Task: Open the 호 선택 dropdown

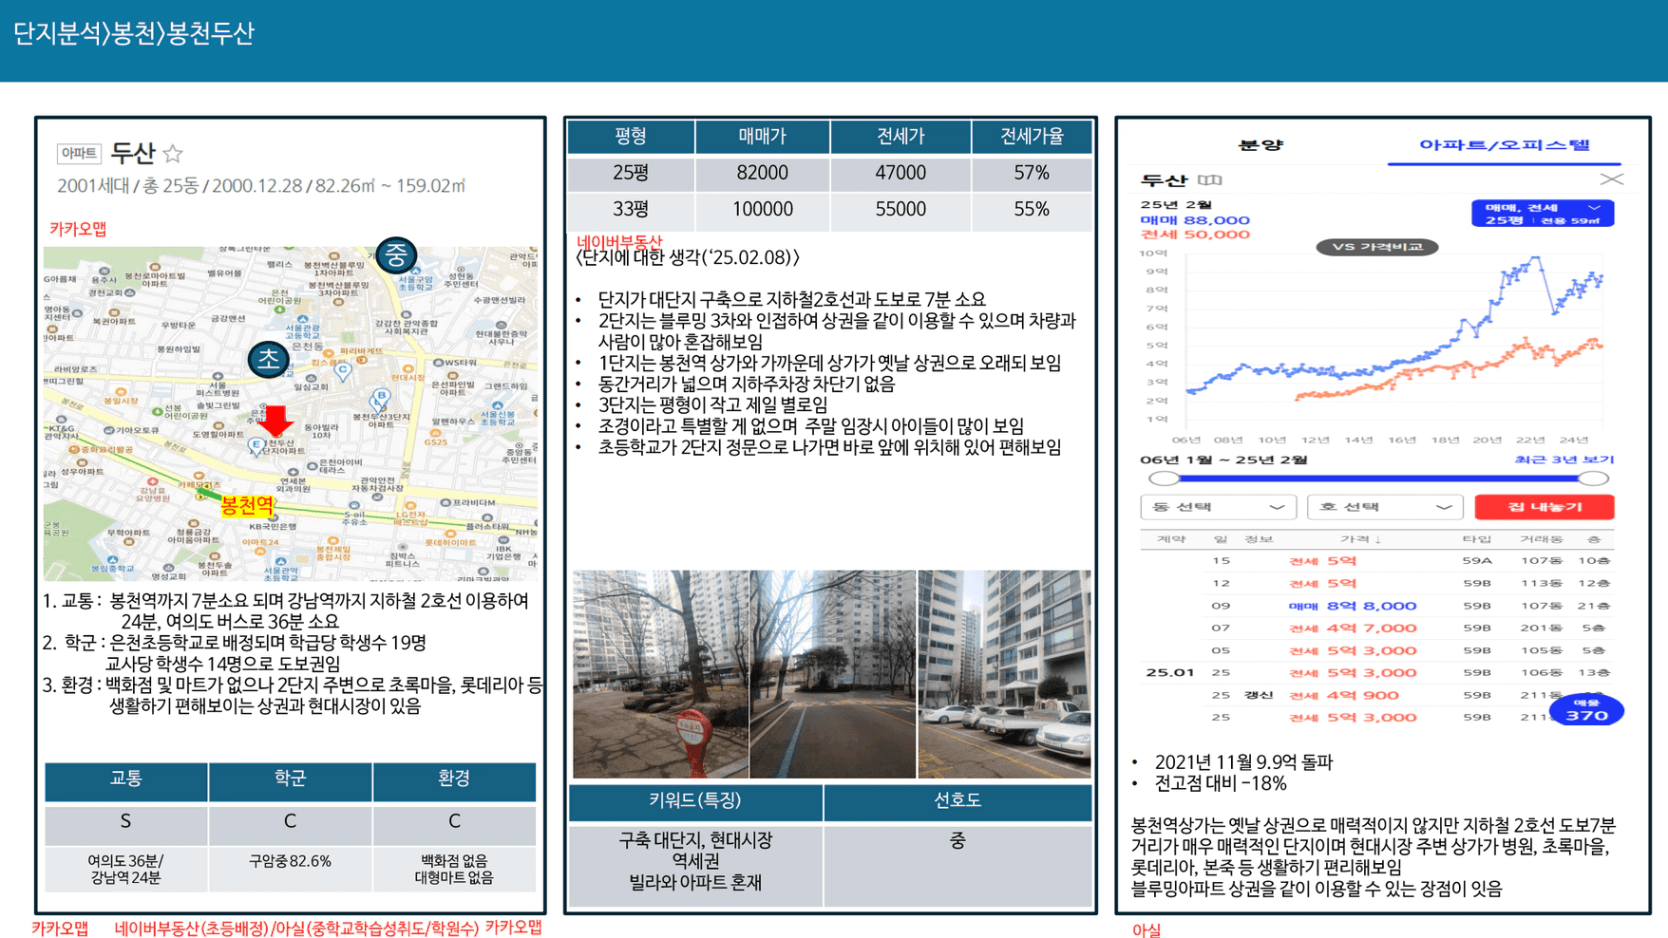Action: [1385, 507]
